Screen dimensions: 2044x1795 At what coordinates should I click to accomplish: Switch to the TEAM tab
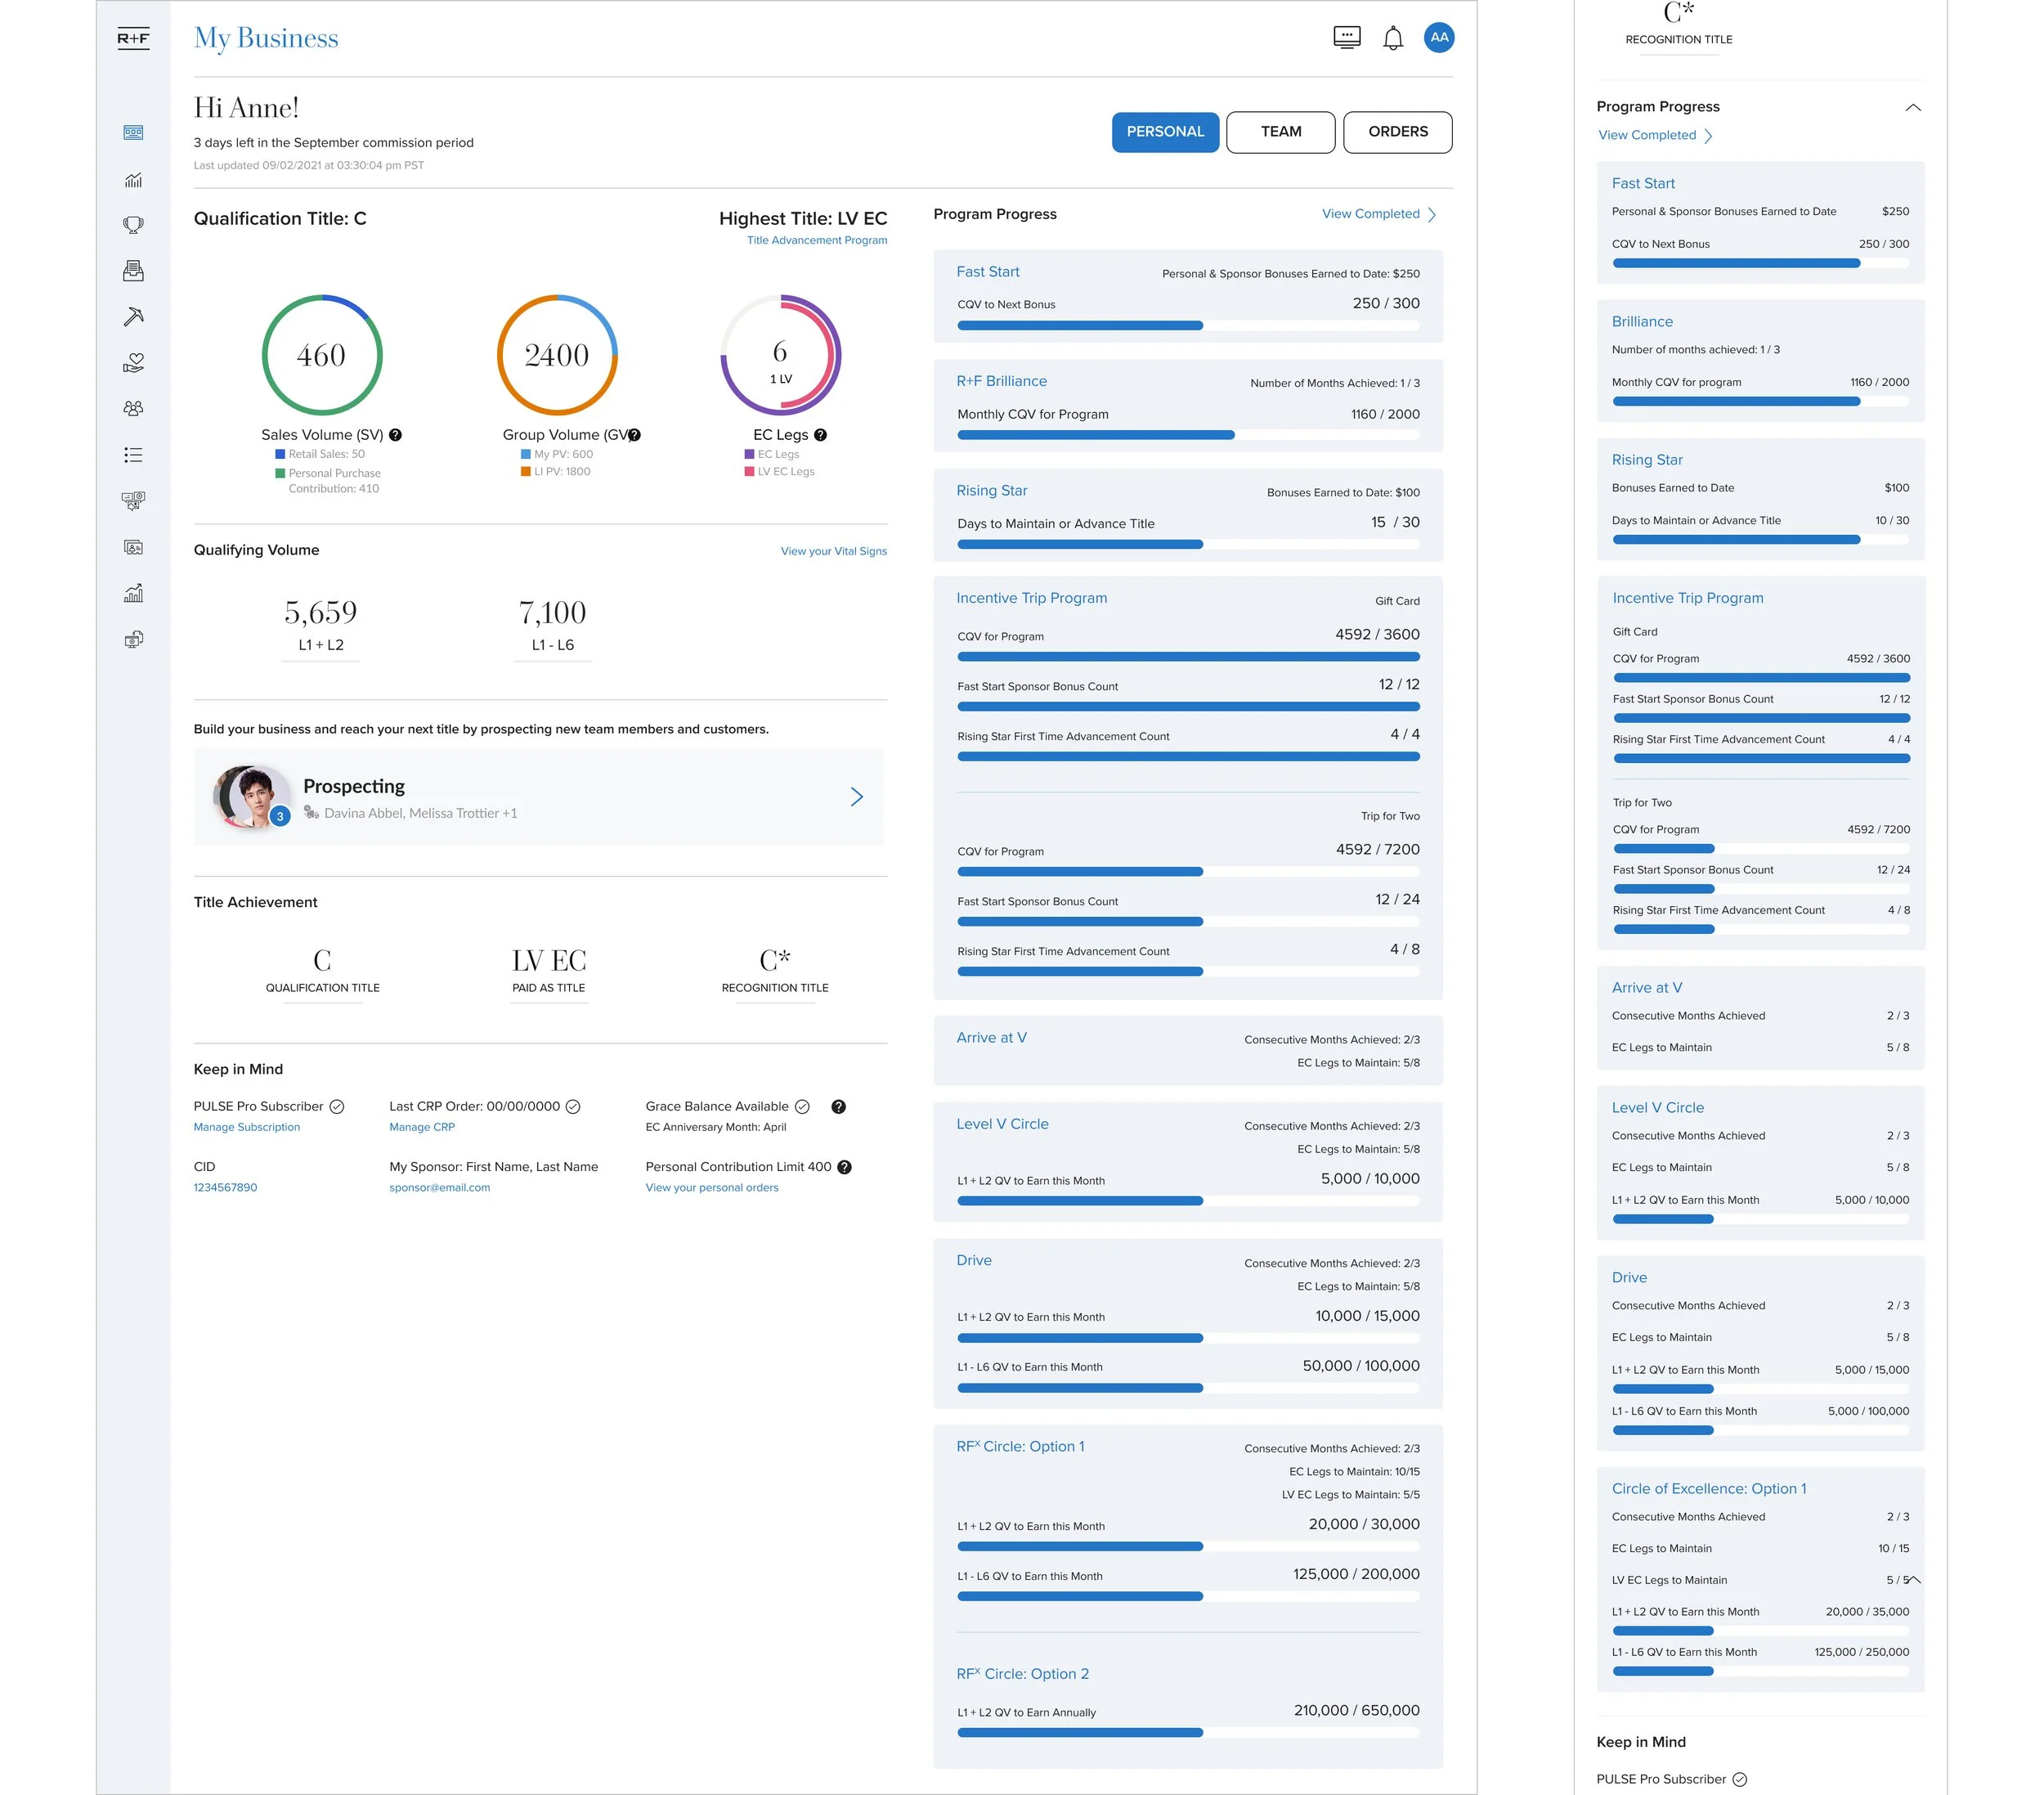coord(1280,132)
